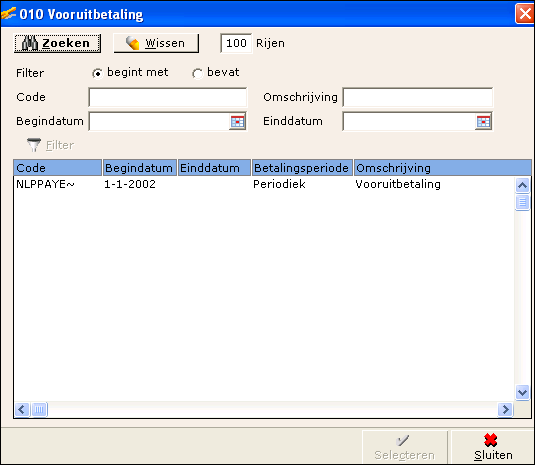Open the Einddatum calendar picker icon

483,121
